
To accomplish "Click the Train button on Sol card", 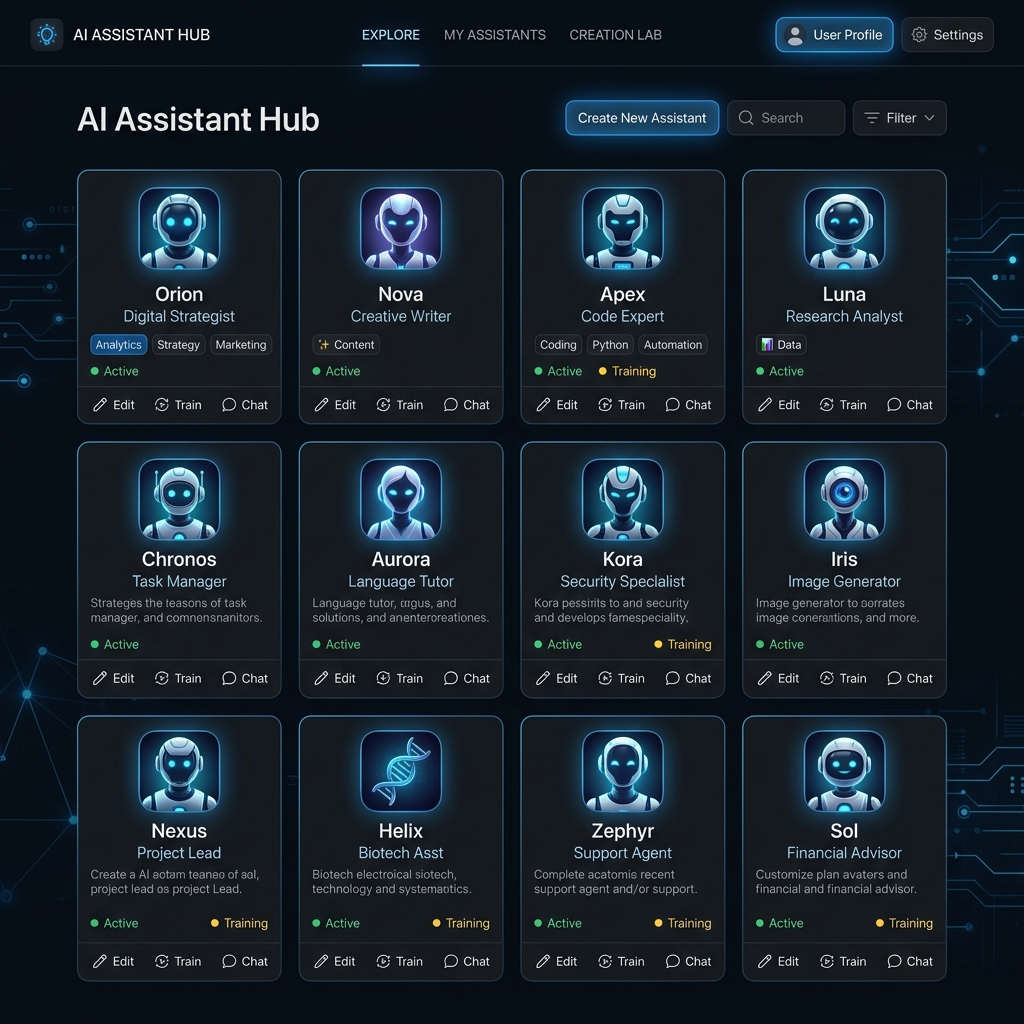I will (842, 961).
